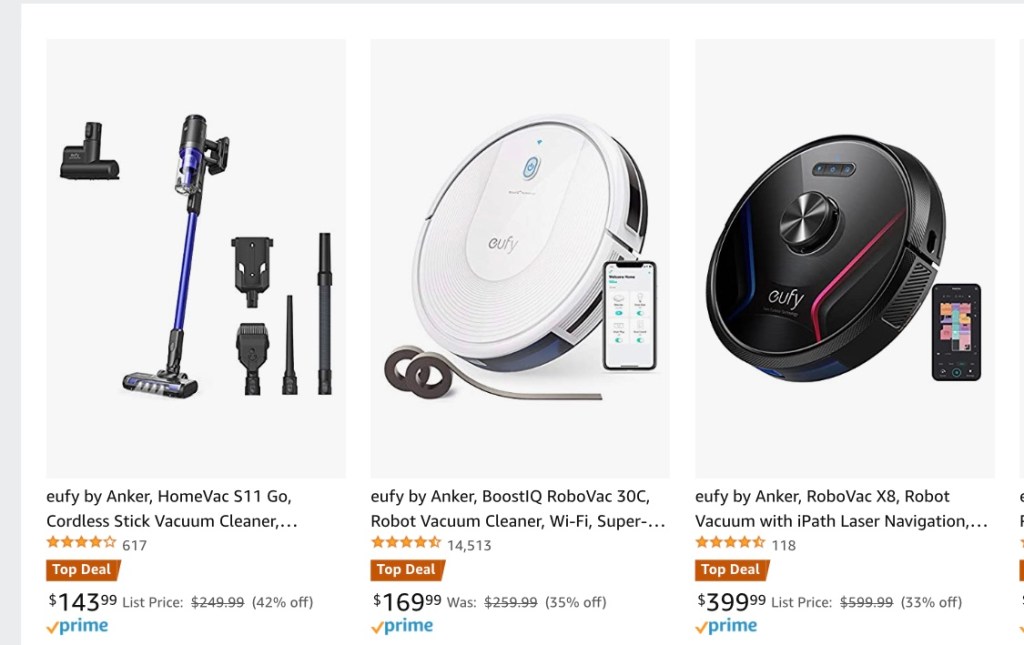The image size is (1024, 645).
Task: Click the Prime logo under the $143.99 price
Action: coord(77,626)
